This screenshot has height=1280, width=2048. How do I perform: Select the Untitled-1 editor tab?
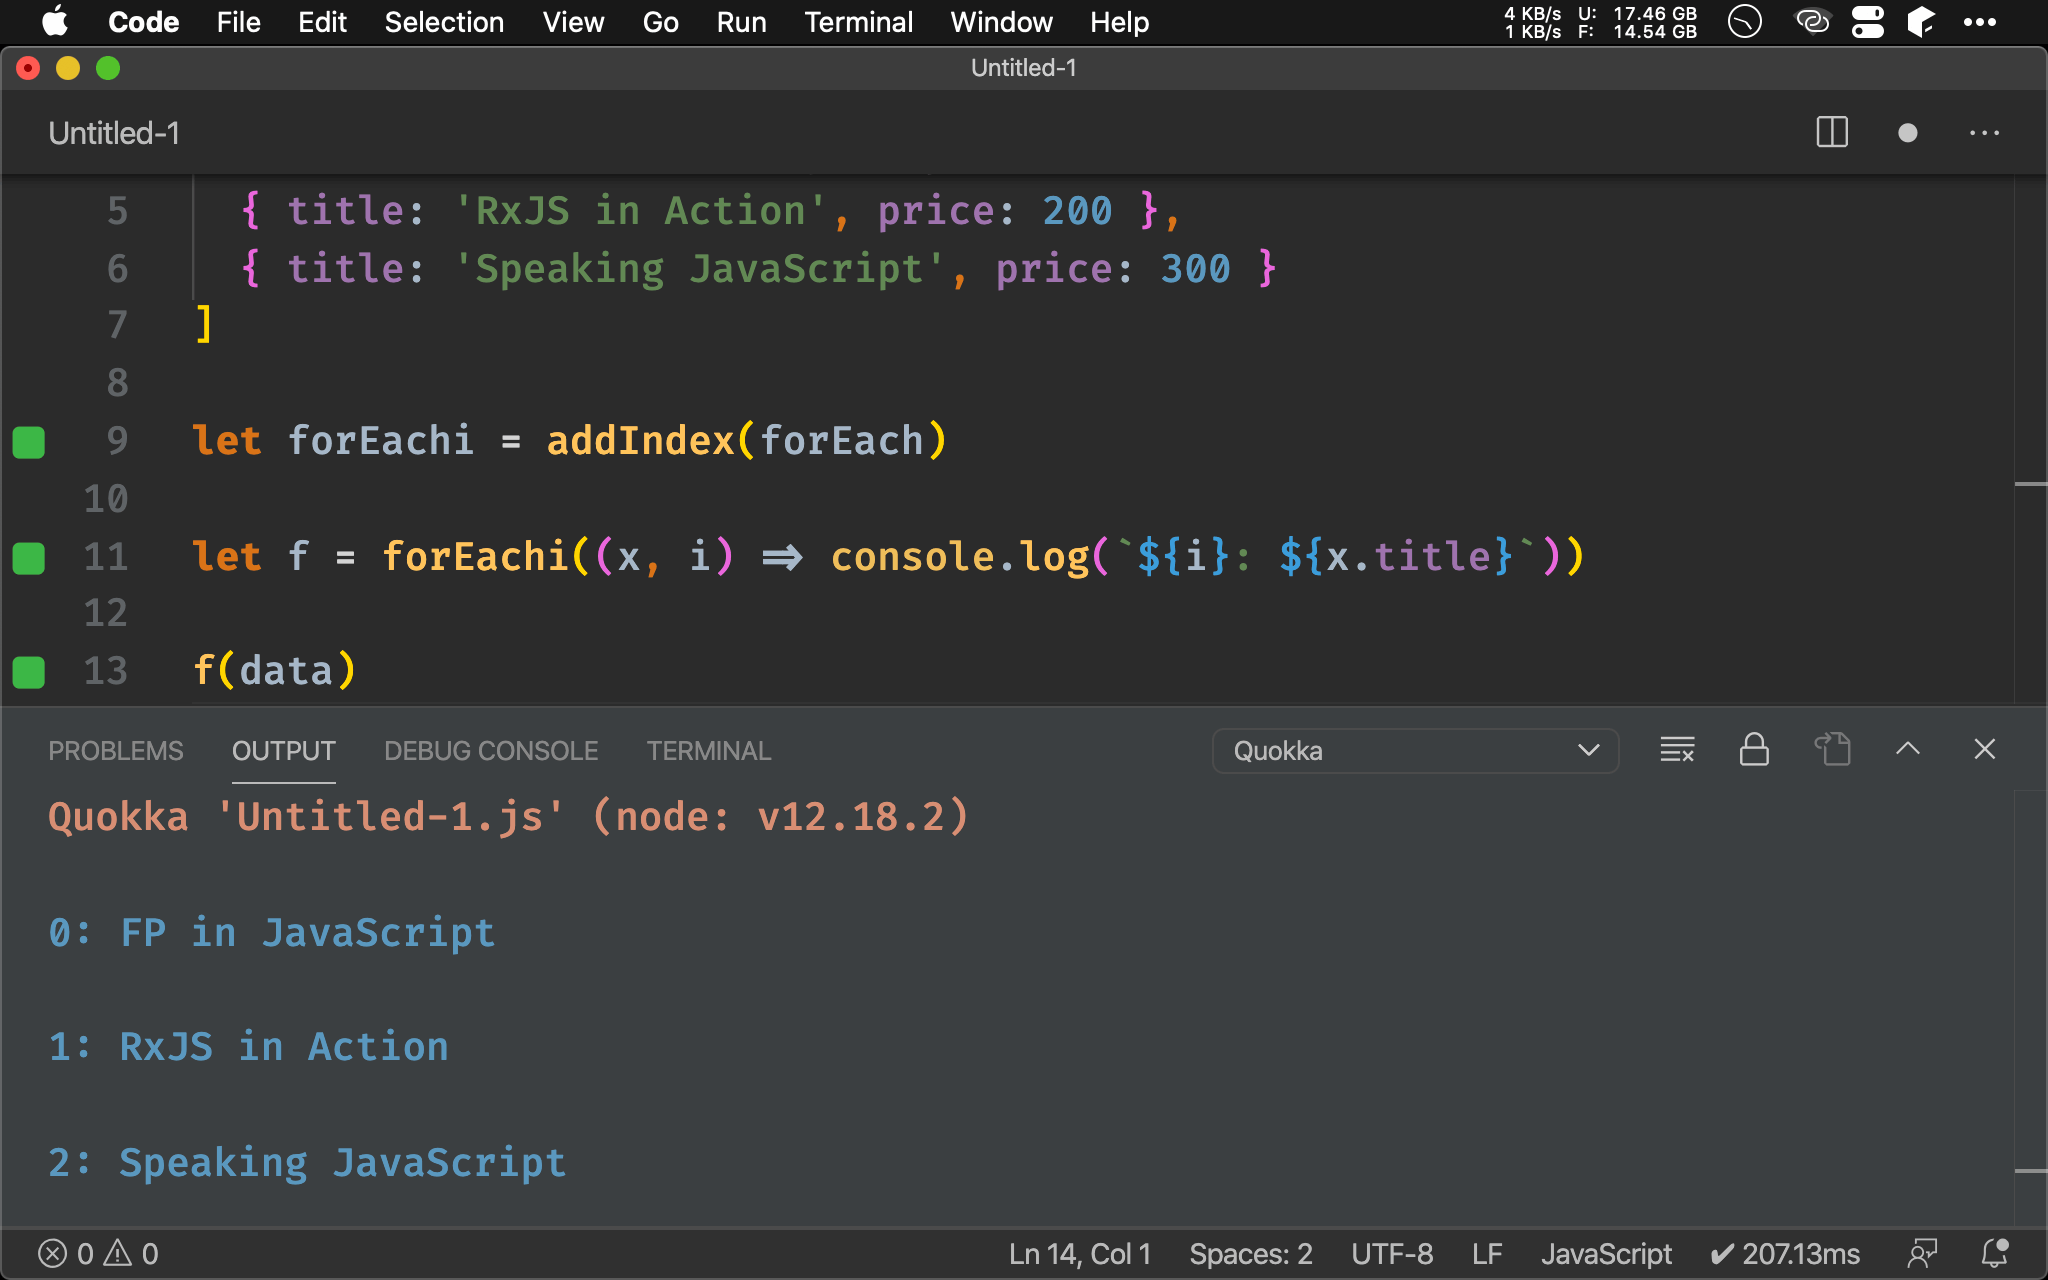114,133
